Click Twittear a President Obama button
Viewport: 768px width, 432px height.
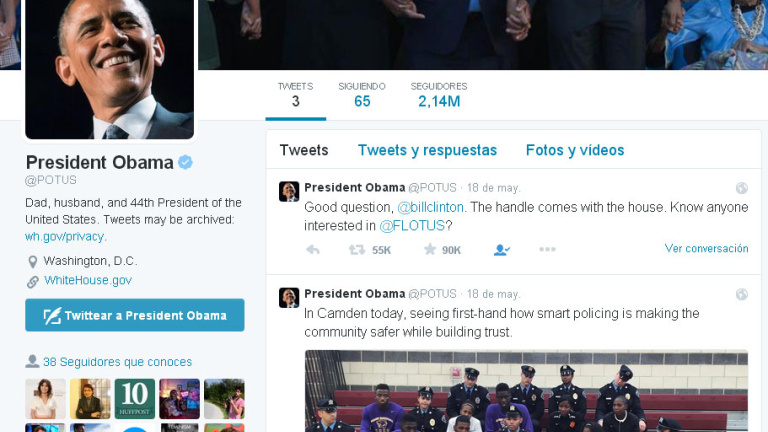tap(135, 315)
